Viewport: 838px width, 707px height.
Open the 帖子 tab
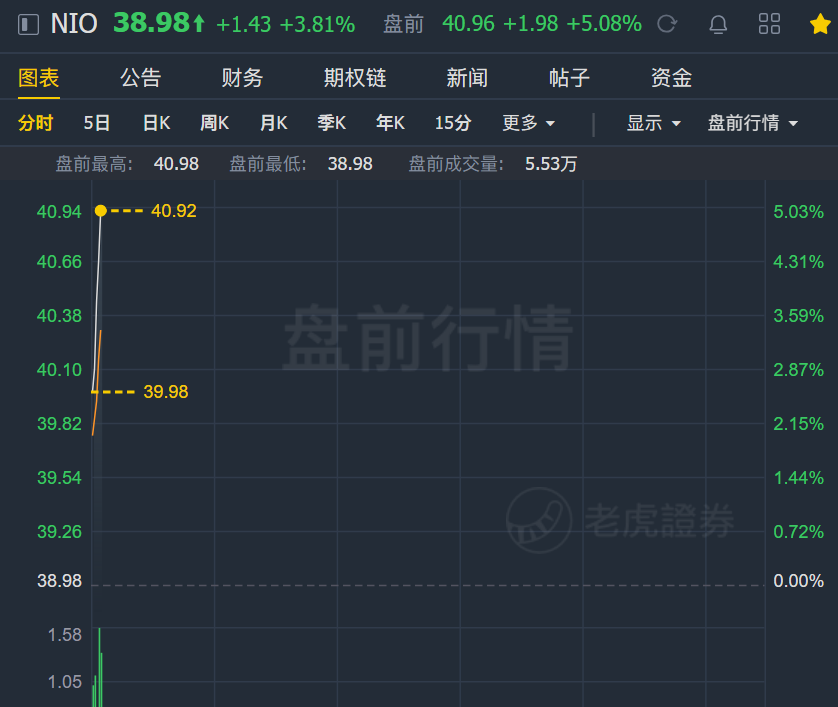[x=569, y=78]
